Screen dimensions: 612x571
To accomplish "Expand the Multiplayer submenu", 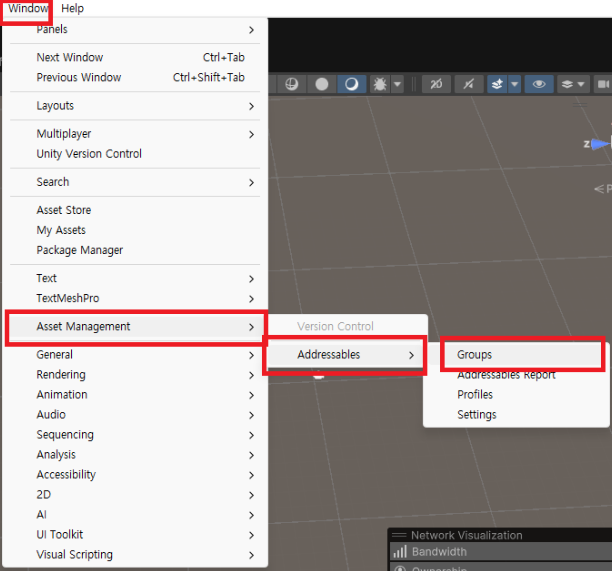I will pos(135,134).
